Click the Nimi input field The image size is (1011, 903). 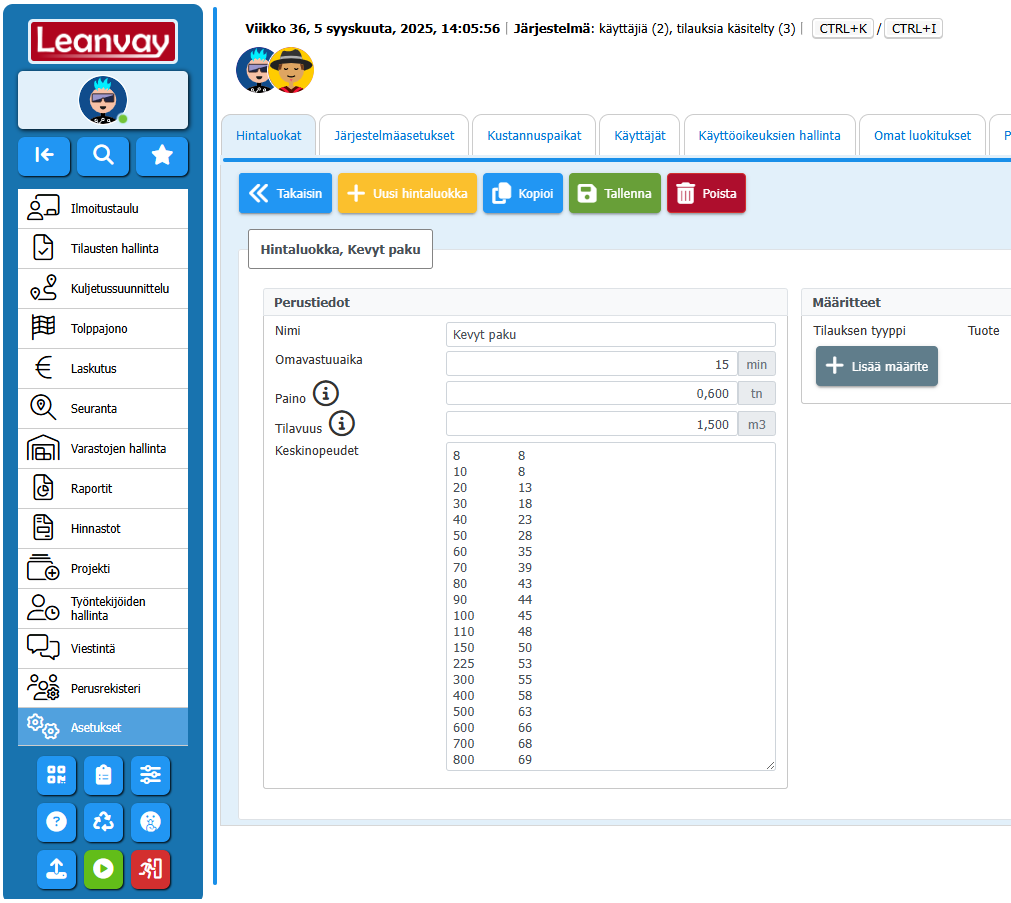pyautogui.click(x=610, y=335)
